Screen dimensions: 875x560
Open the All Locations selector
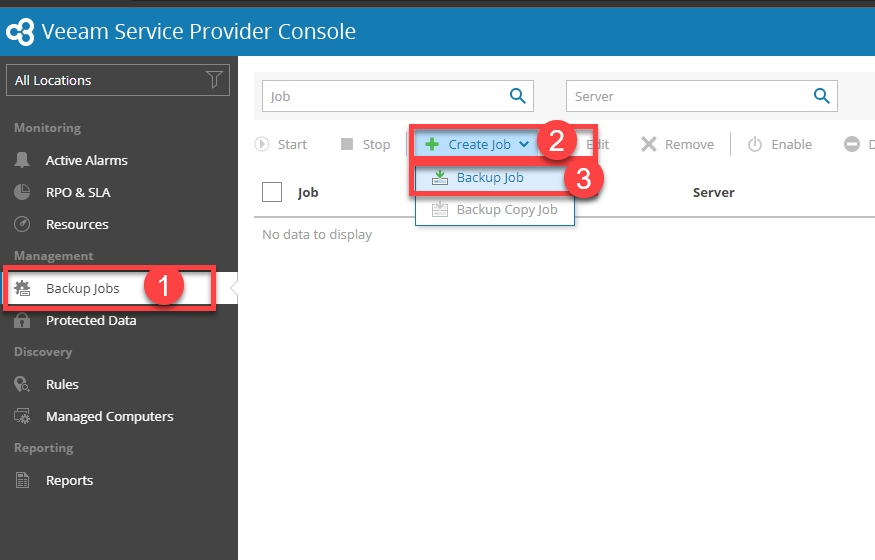(105, 80)
